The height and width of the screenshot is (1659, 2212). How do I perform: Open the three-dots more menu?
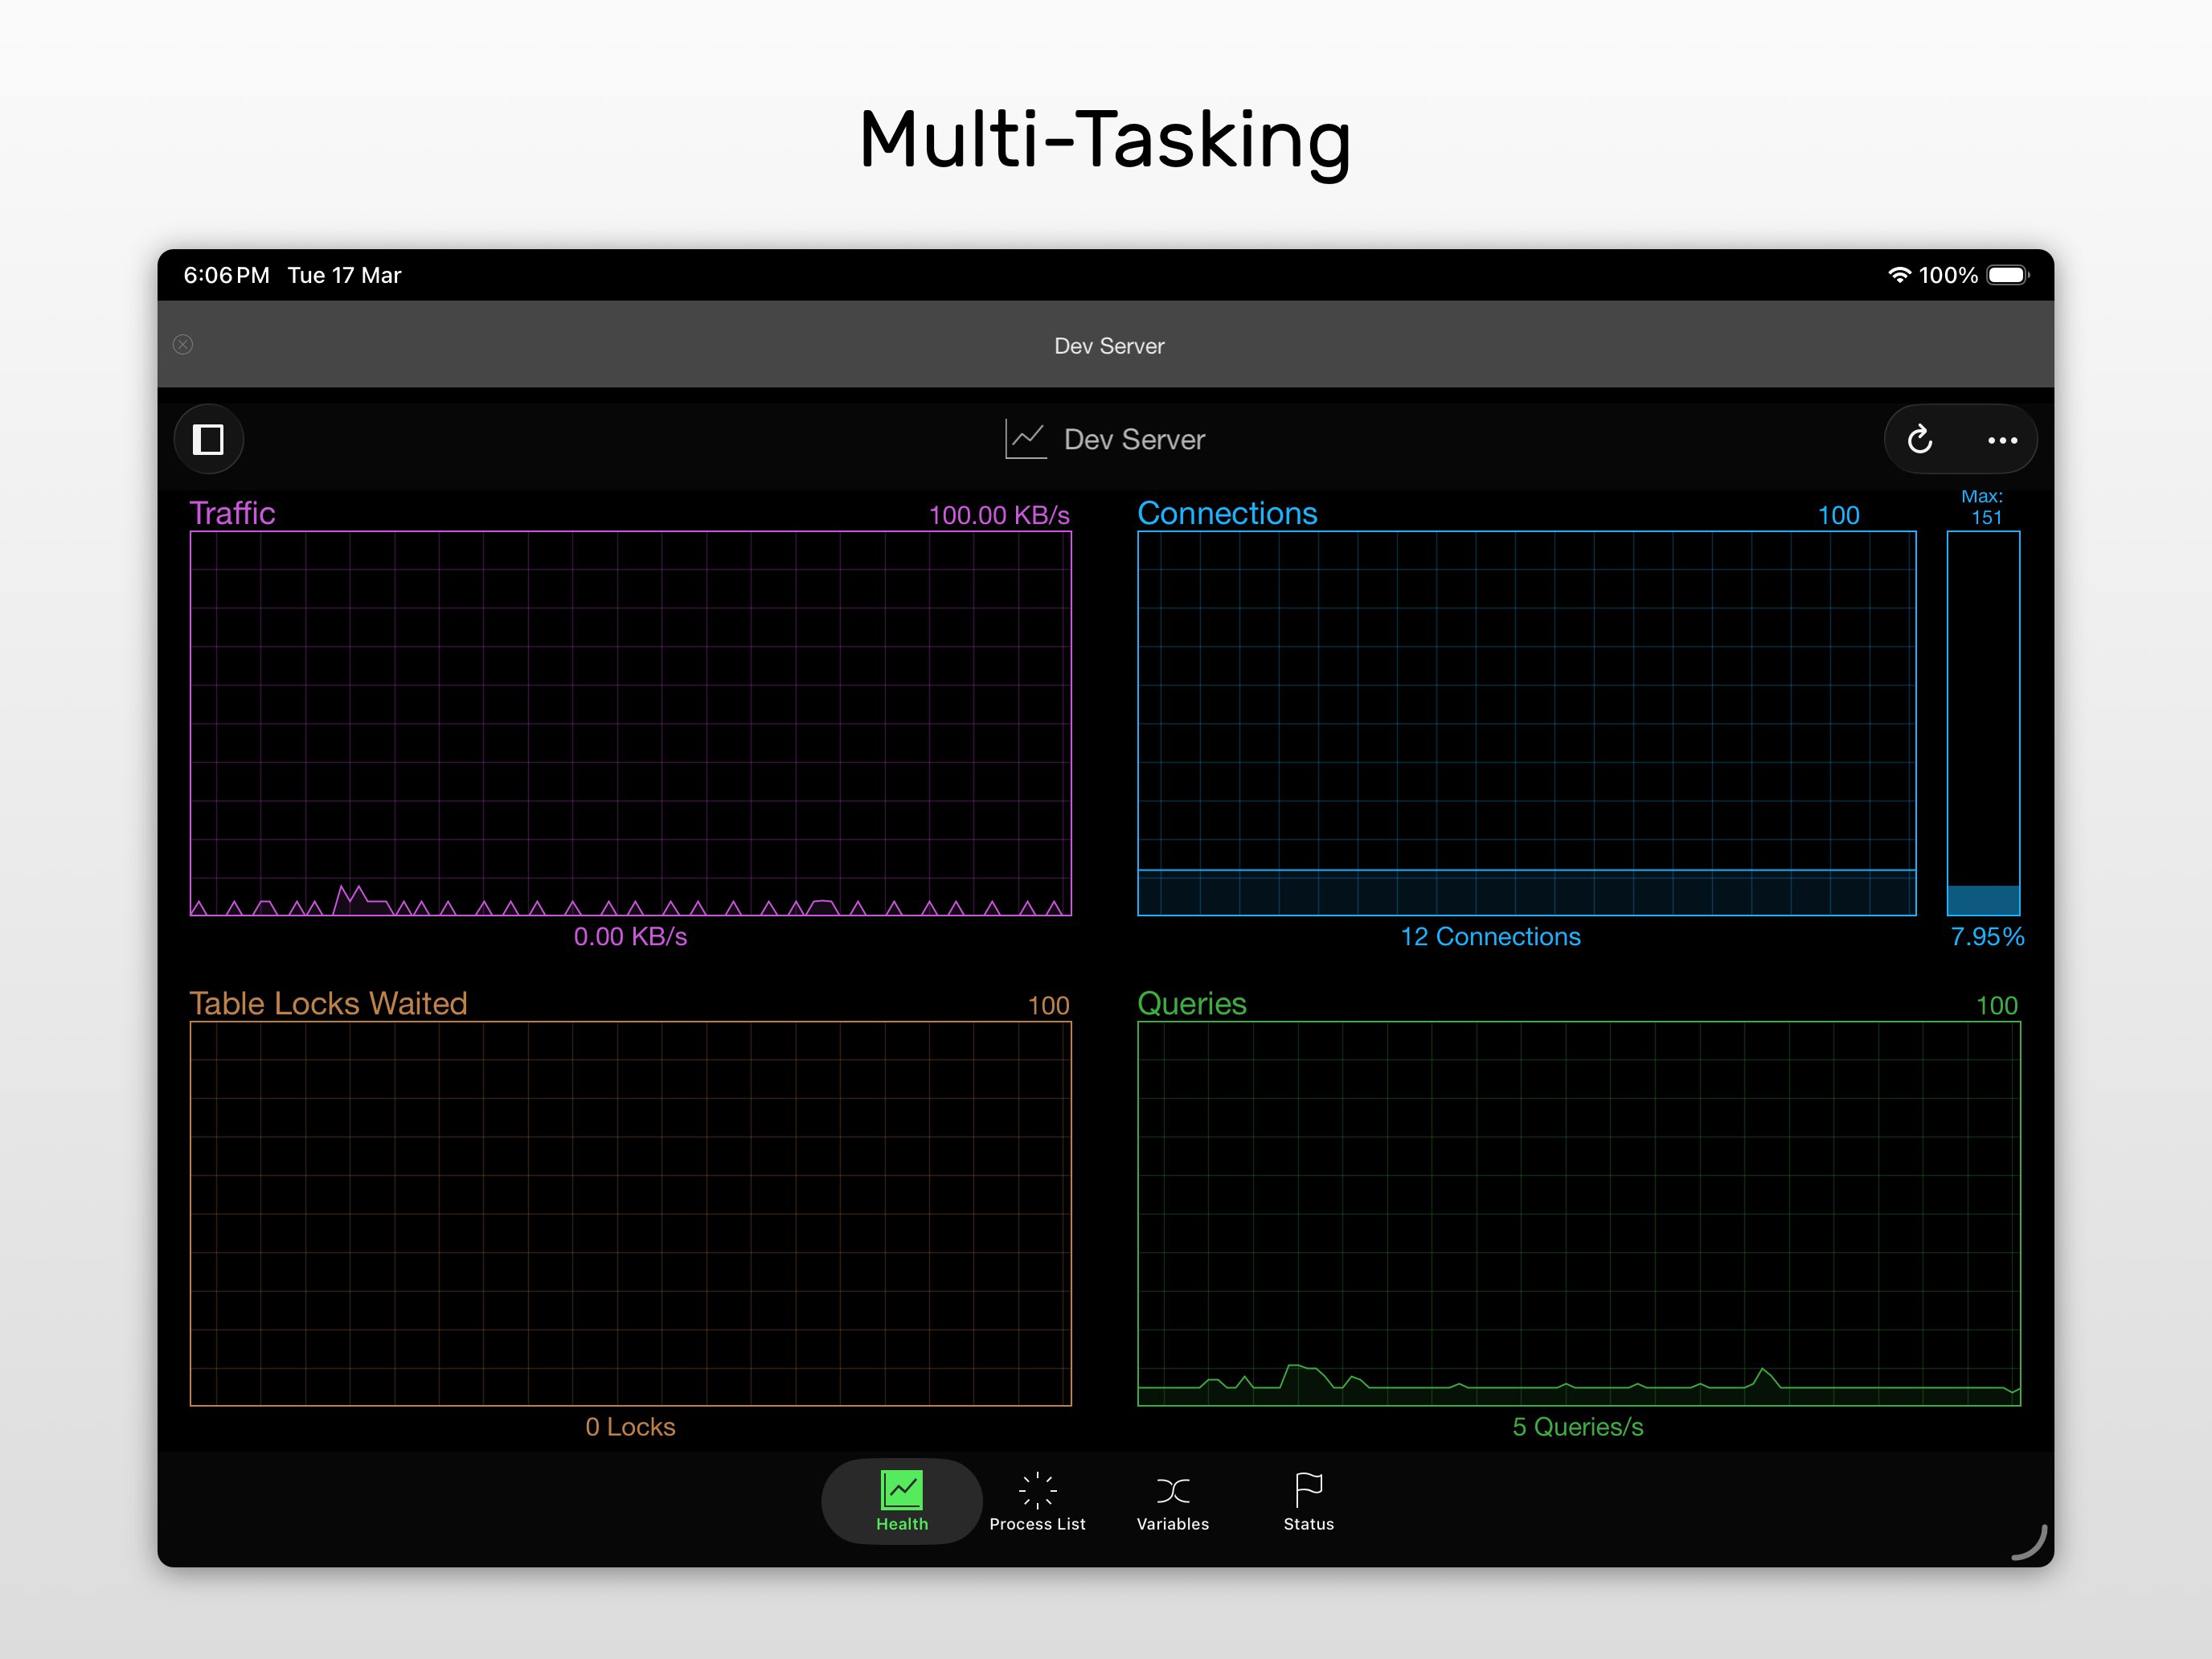(2002, 440)
